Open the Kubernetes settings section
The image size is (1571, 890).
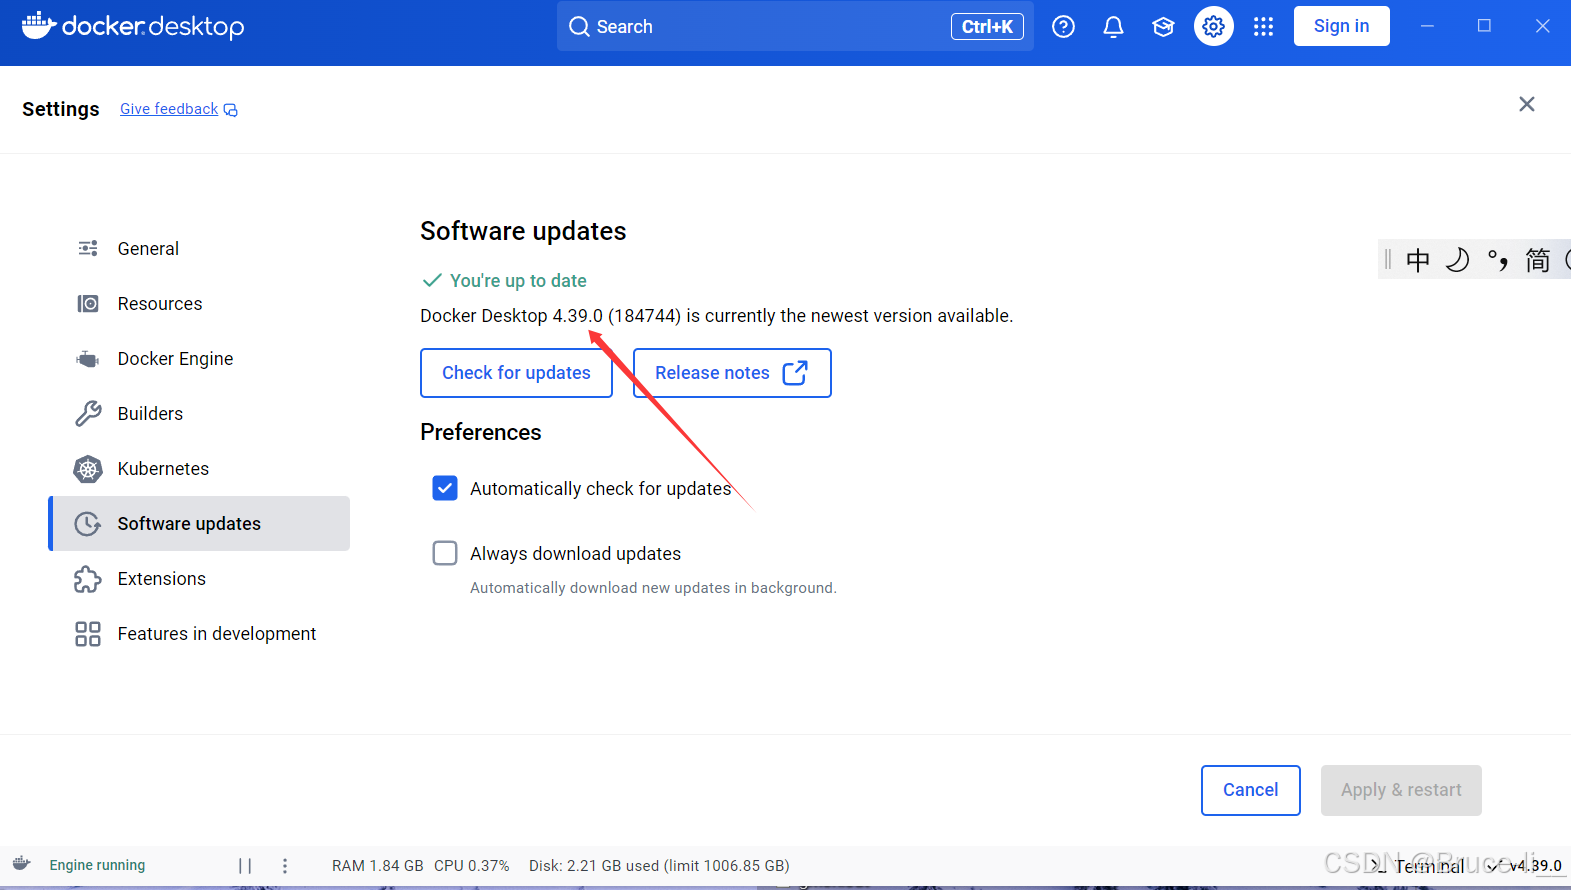[199, 468]
